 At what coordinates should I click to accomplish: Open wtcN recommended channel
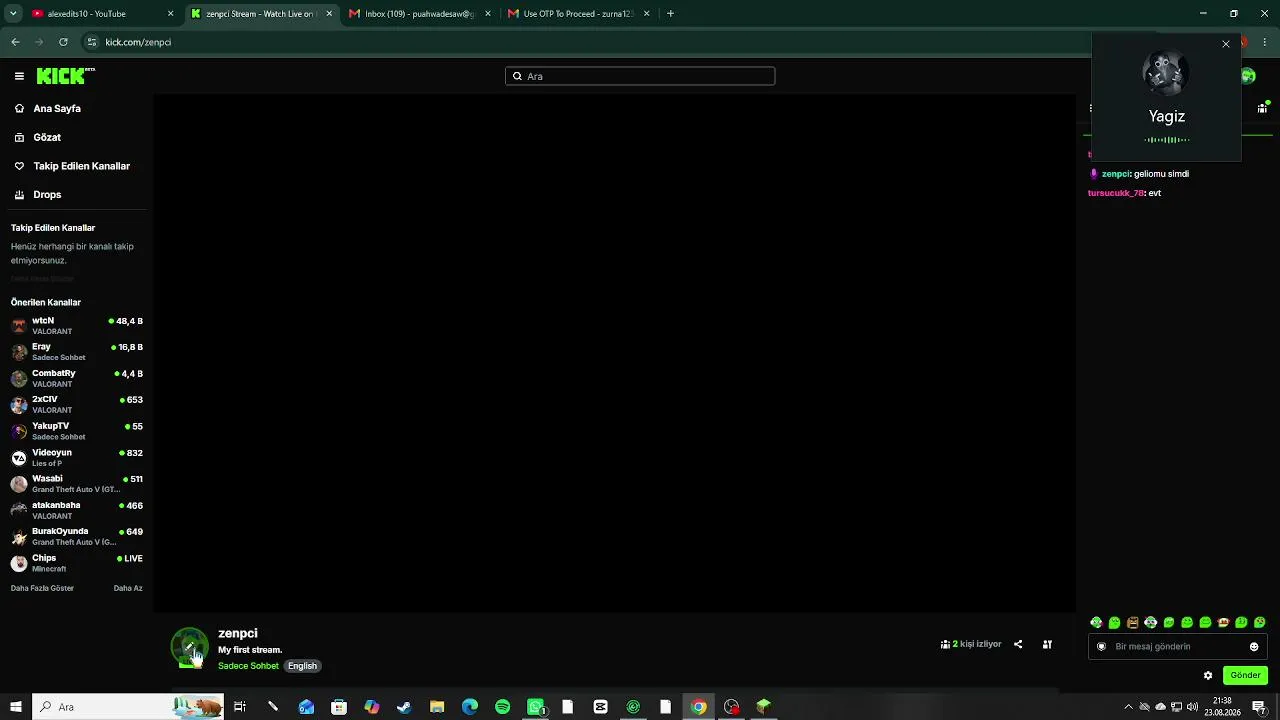click(x=77, y=326)
